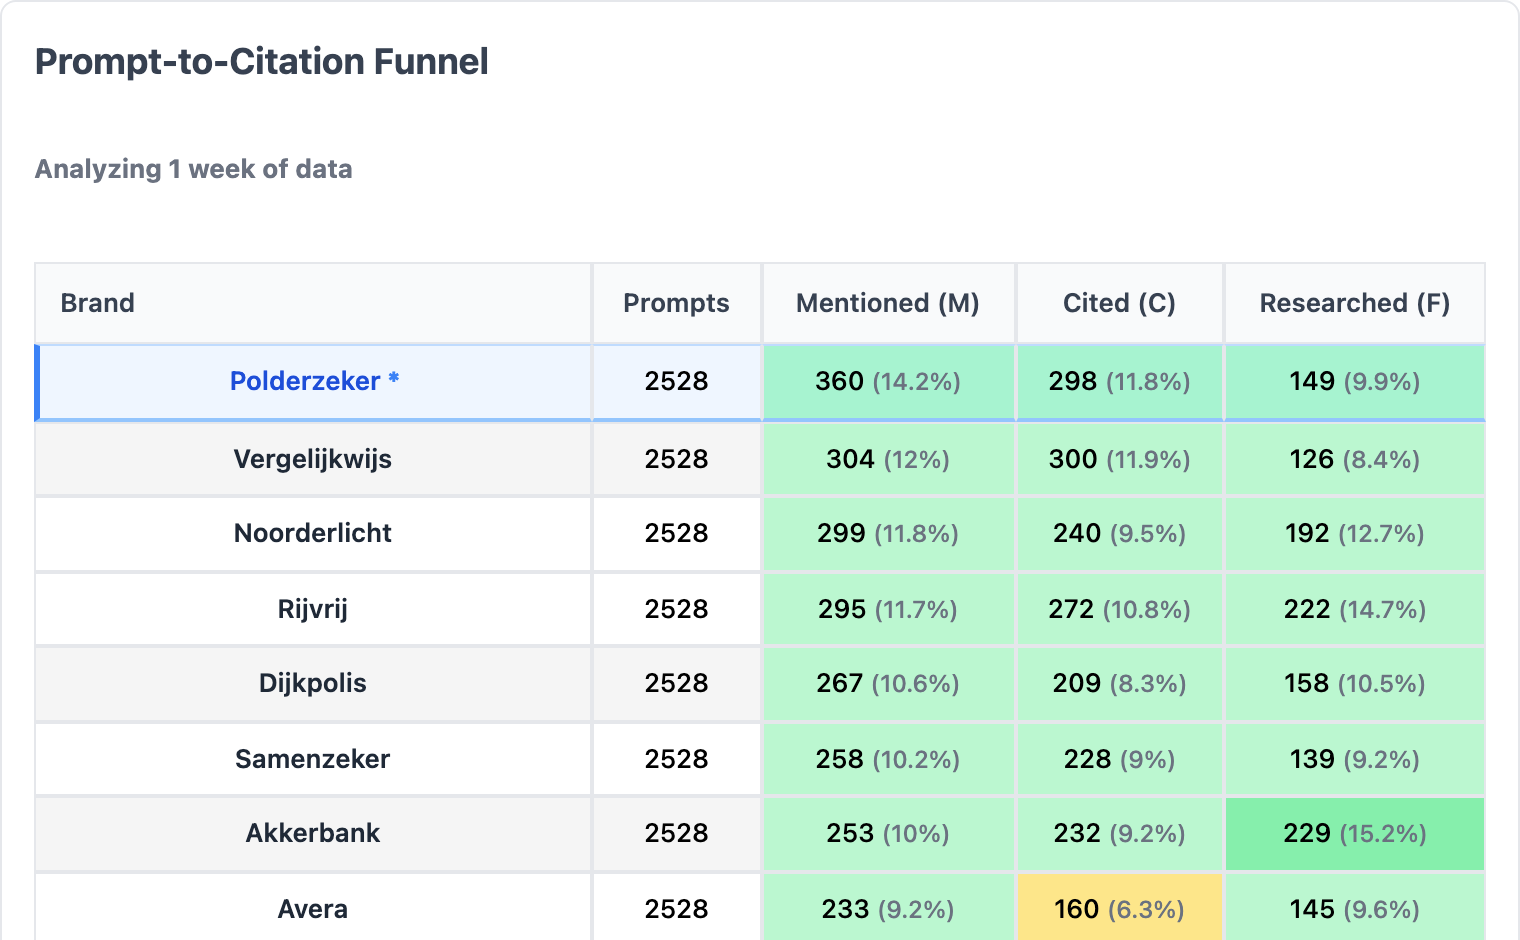
Task: Click Dijkpolis researched cell 158 (10.5%)
Action: 1355,683
